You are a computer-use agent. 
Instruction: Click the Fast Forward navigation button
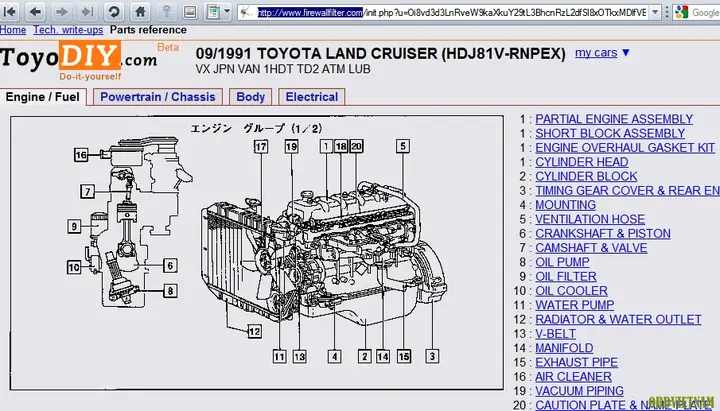[x=87, y=11]
